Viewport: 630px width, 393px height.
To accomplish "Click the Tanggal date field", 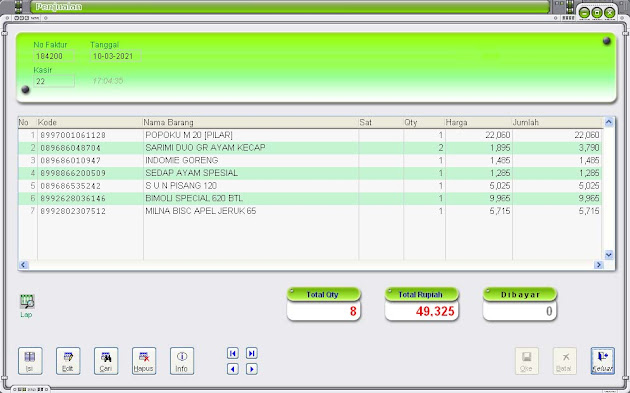I will tap(115, 56).
